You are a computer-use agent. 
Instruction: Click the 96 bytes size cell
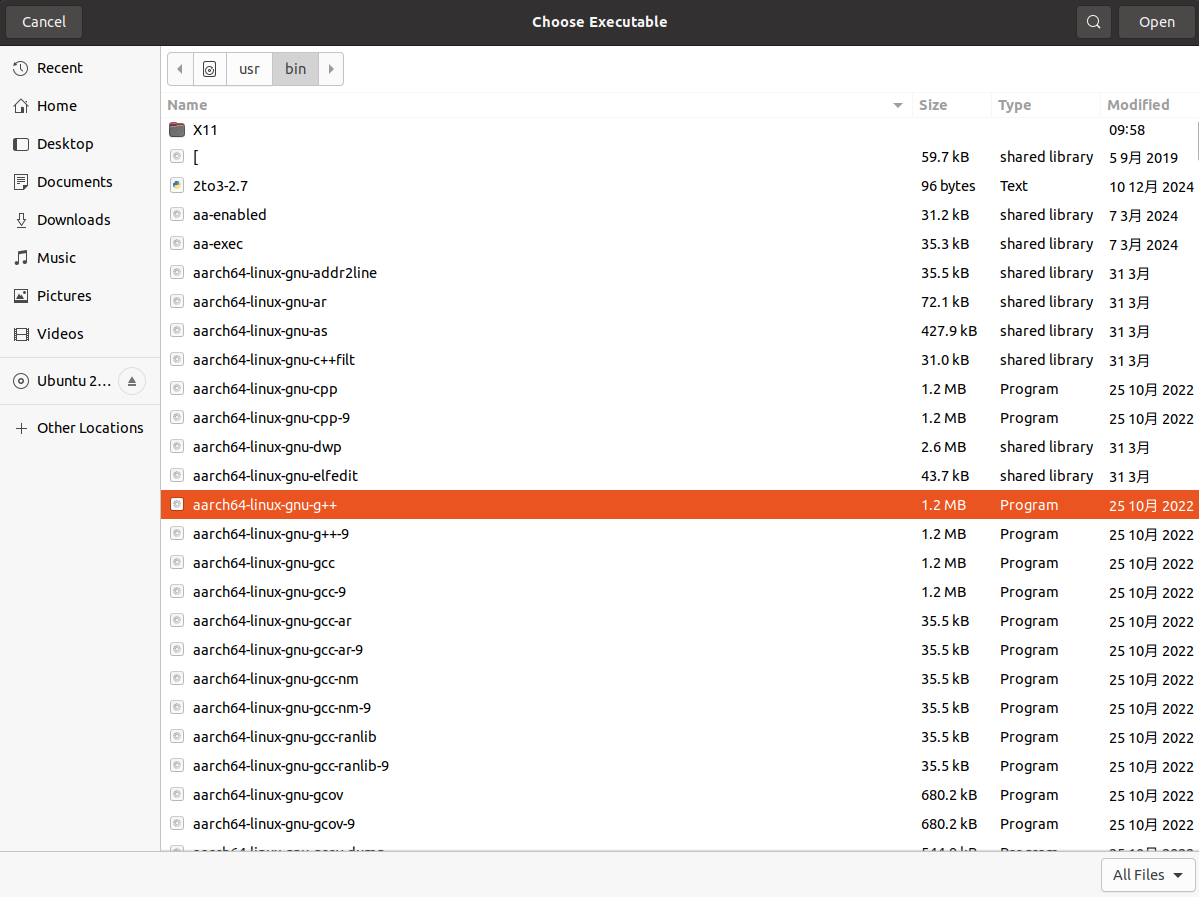tap(948, 186)
